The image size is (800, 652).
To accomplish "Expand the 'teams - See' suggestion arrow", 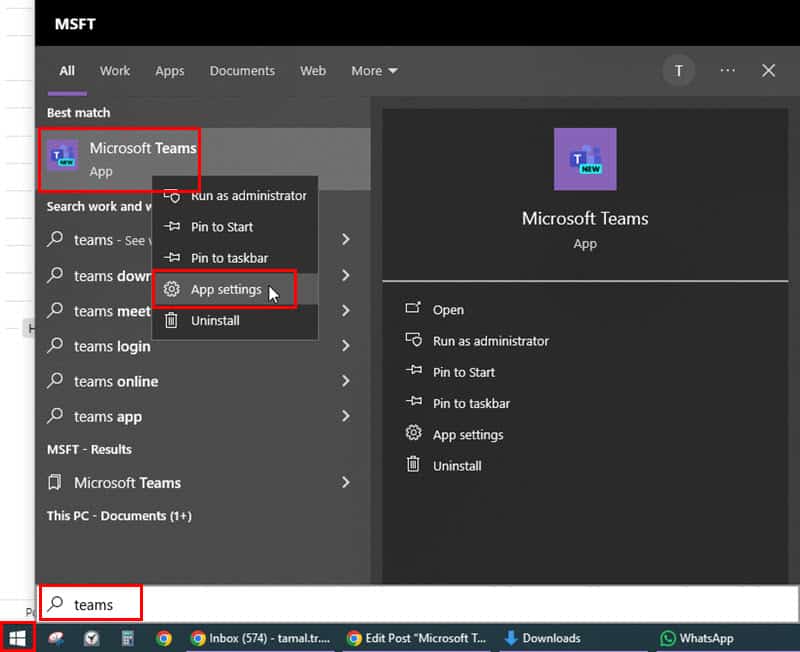I will pos(345,239).
